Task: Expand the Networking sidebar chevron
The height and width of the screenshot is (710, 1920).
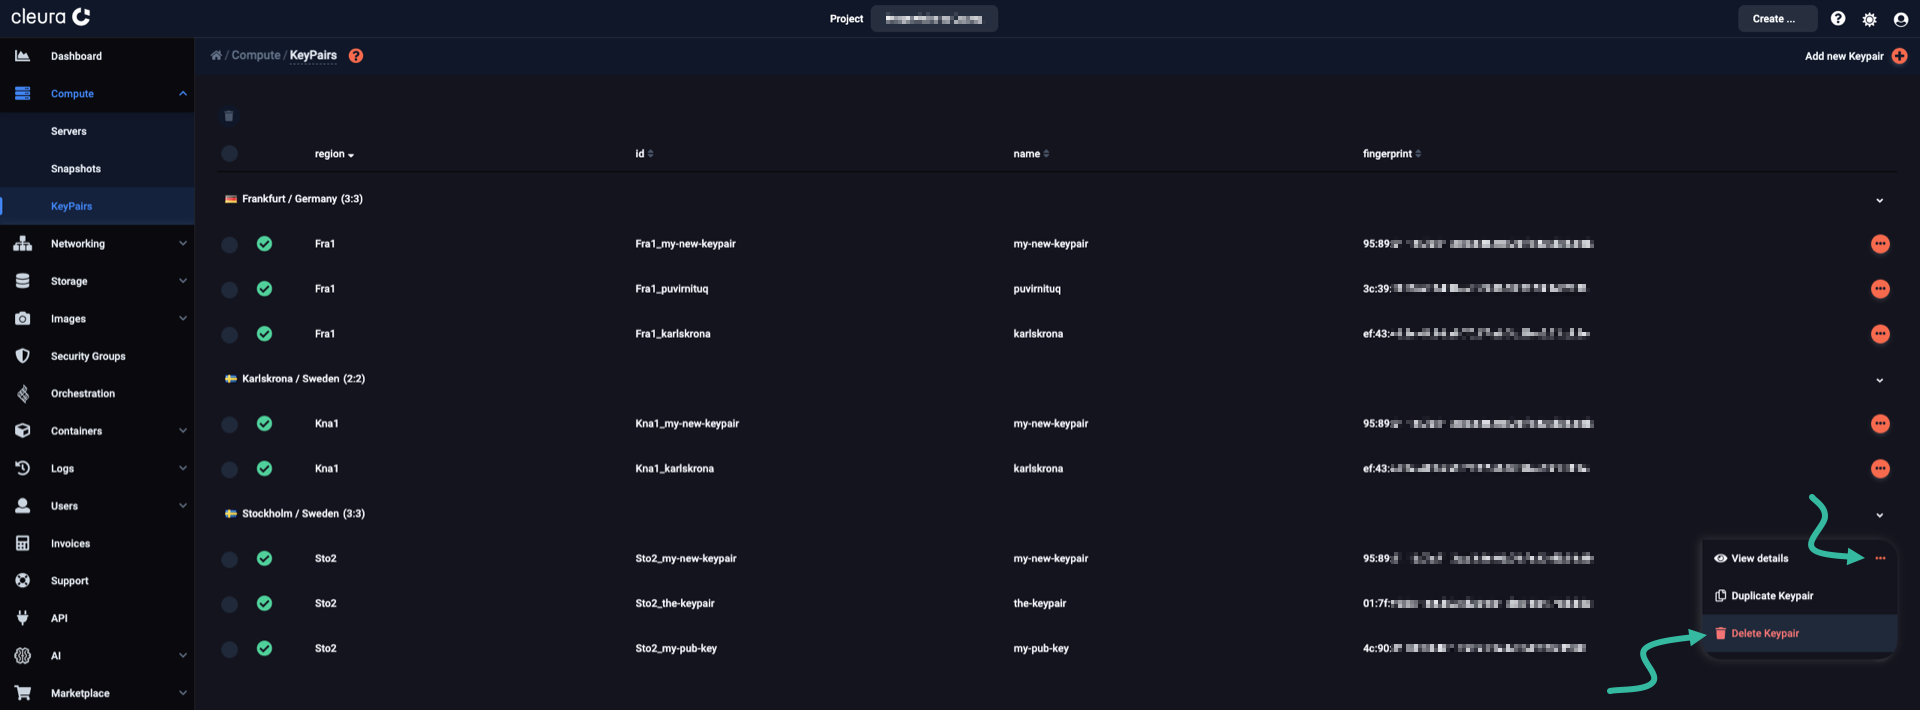Action: (183, 243)
